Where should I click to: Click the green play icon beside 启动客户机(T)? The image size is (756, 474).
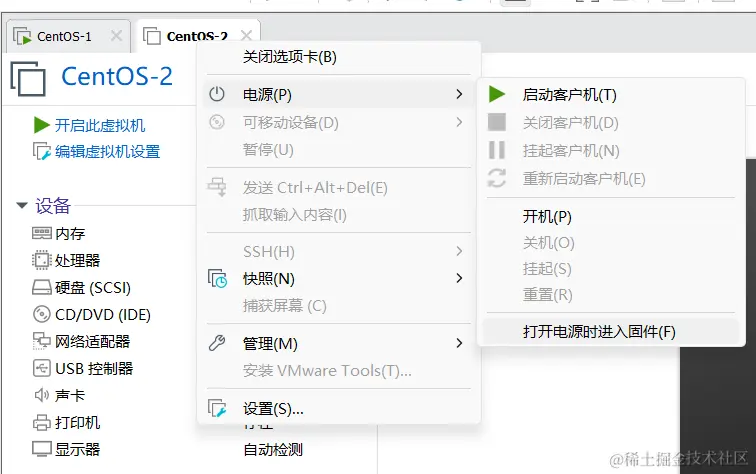click(497, 94)
